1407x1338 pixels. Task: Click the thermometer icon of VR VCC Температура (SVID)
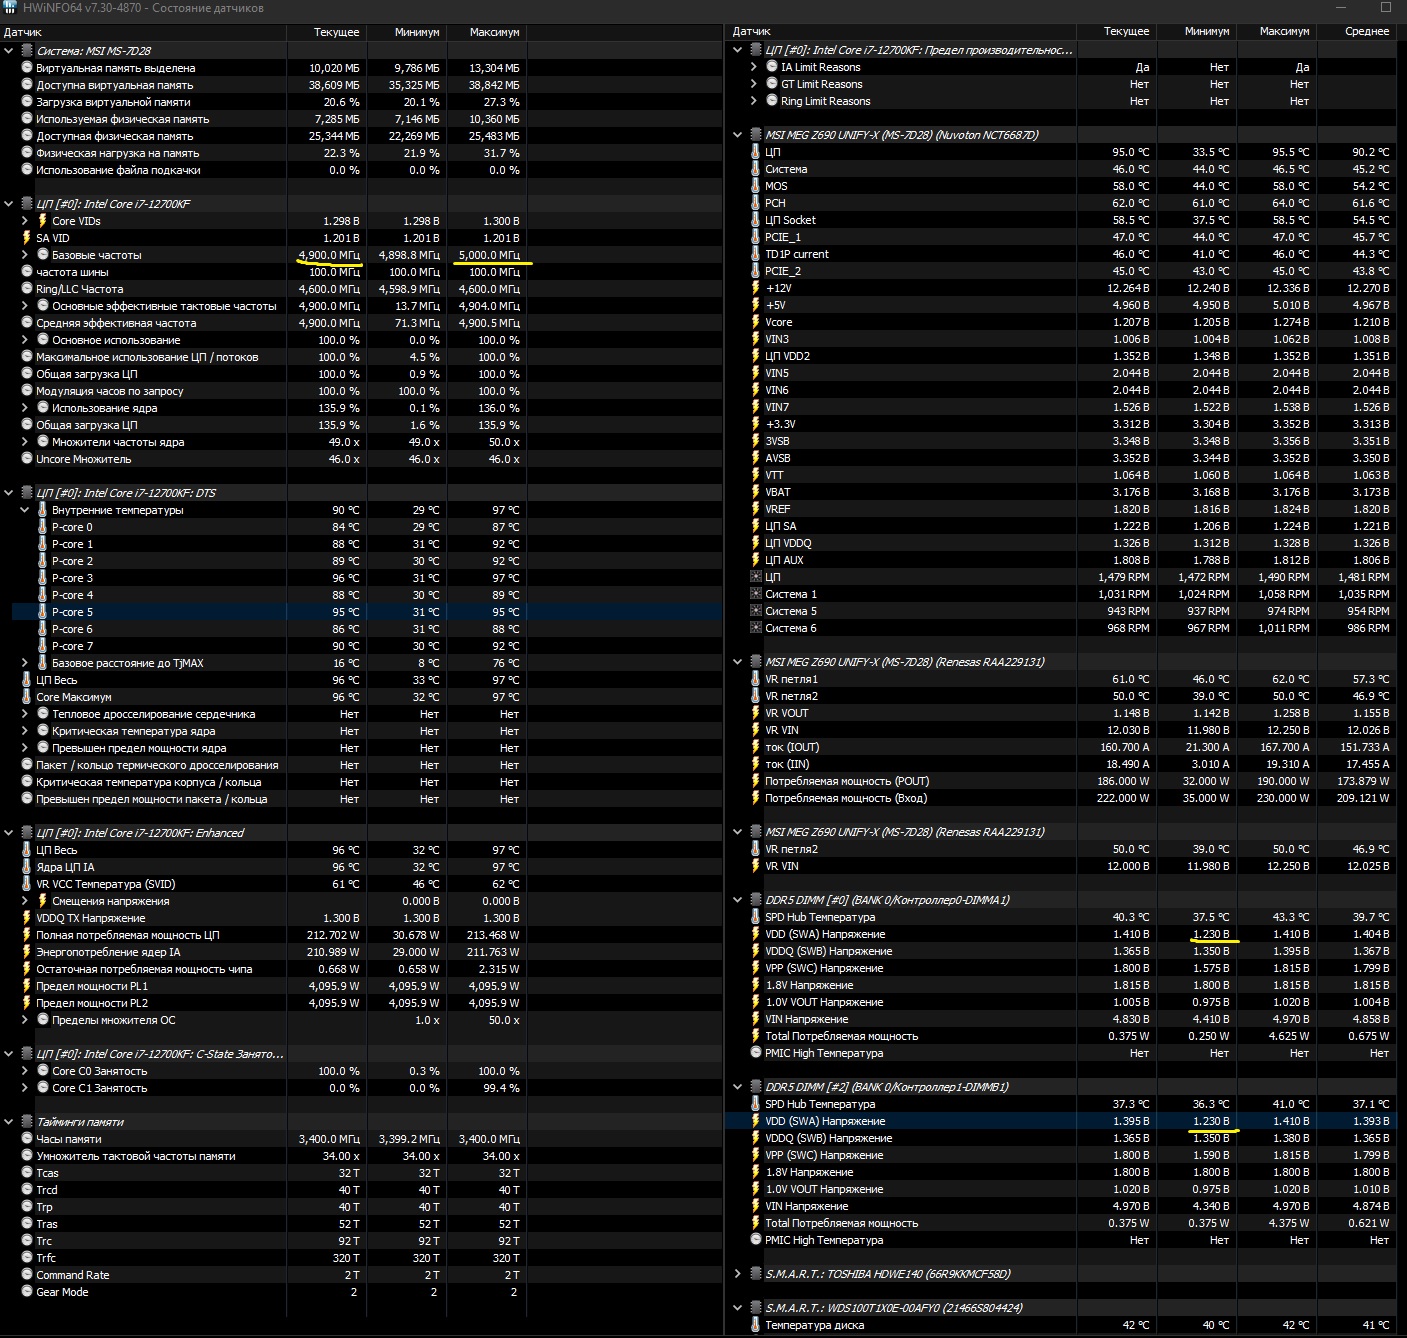pyautogui.click(x=26, y=884)
